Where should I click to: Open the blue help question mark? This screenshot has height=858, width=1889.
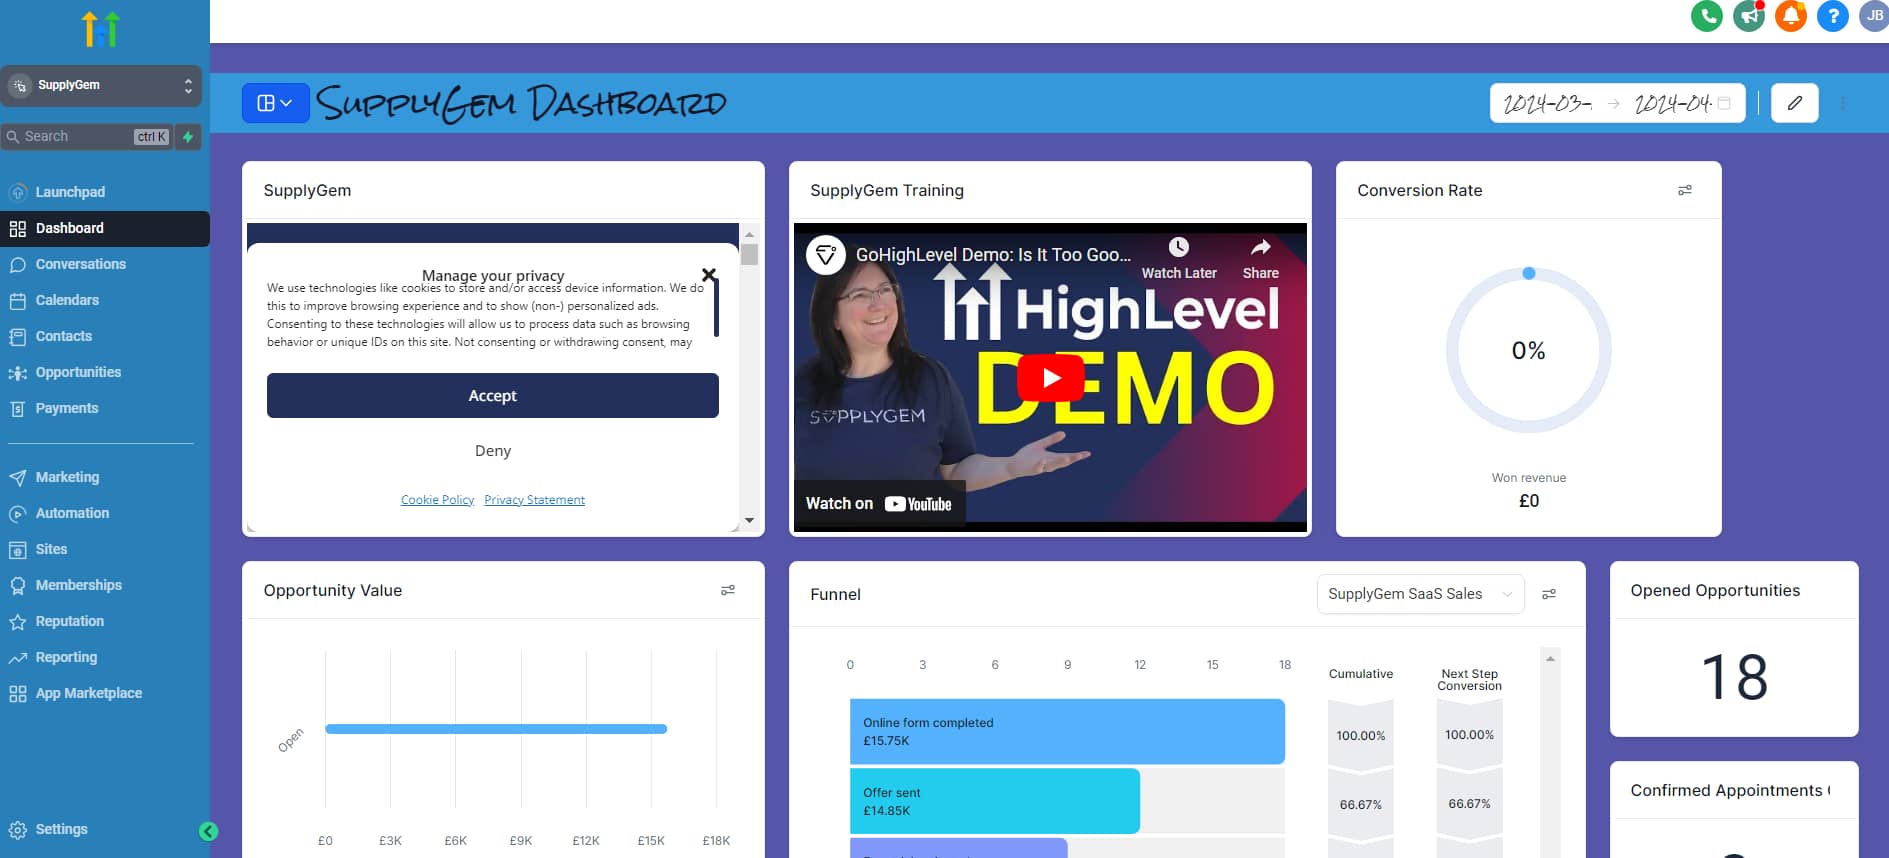(x=1832, y=16)
